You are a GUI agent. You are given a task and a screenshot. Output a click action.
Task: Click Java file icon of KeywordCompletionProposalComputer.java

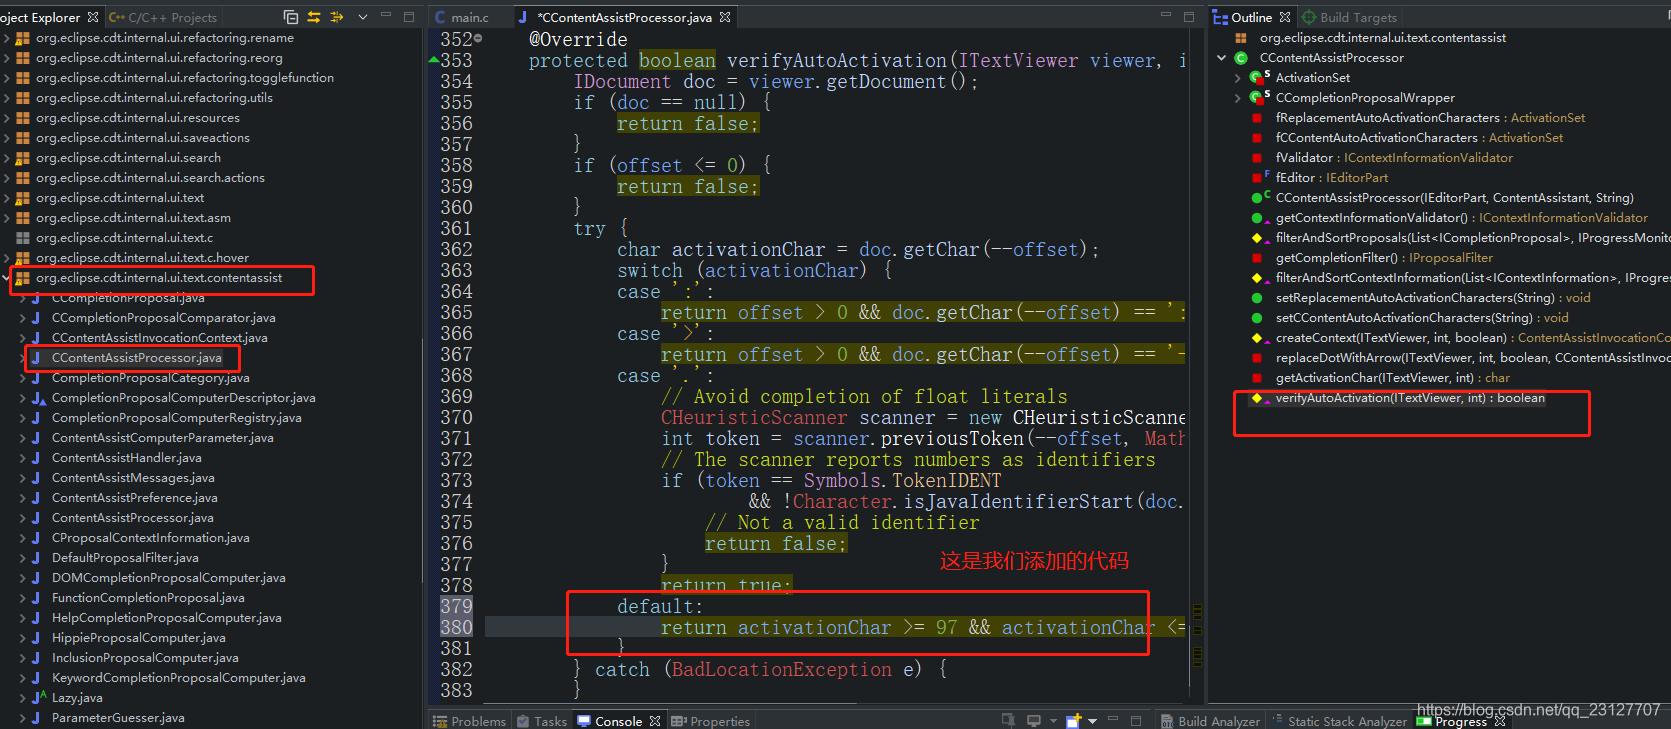click(38, 678)
